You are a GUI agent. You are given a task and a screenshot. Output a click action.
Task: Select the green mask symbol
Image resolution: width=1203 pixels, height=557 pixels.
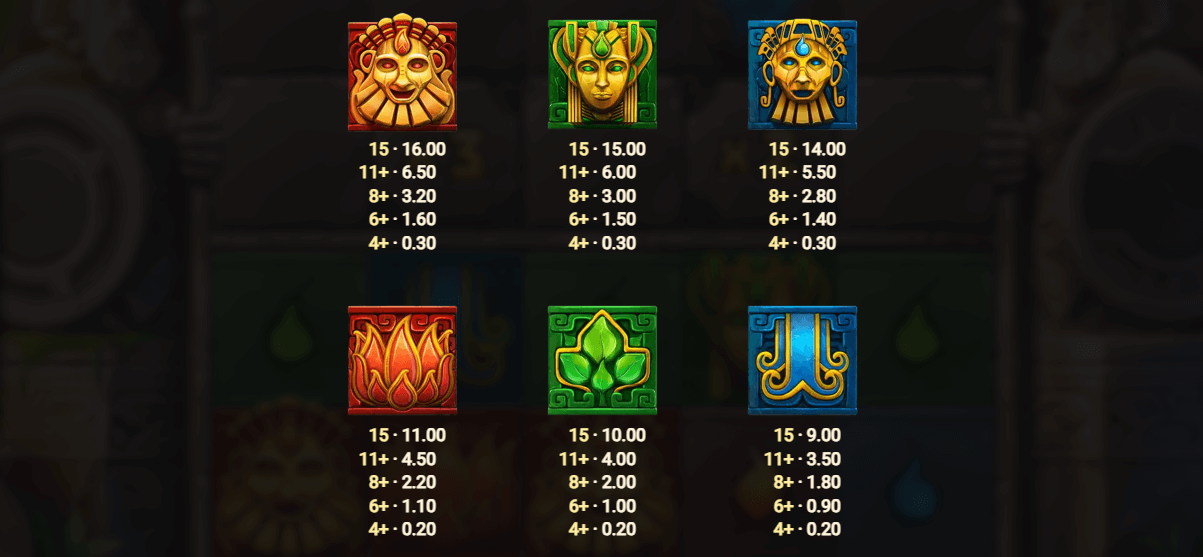pos(602,75)
